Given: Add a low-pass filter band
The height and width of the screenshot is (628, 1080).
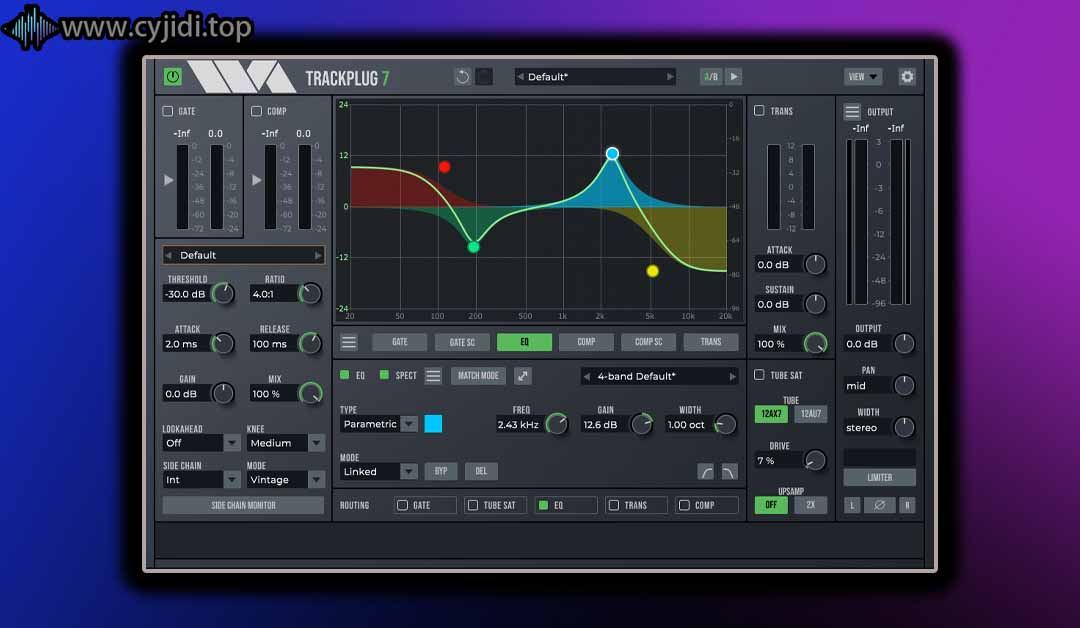Looking at the screenshot, I should tap(729, 472).
